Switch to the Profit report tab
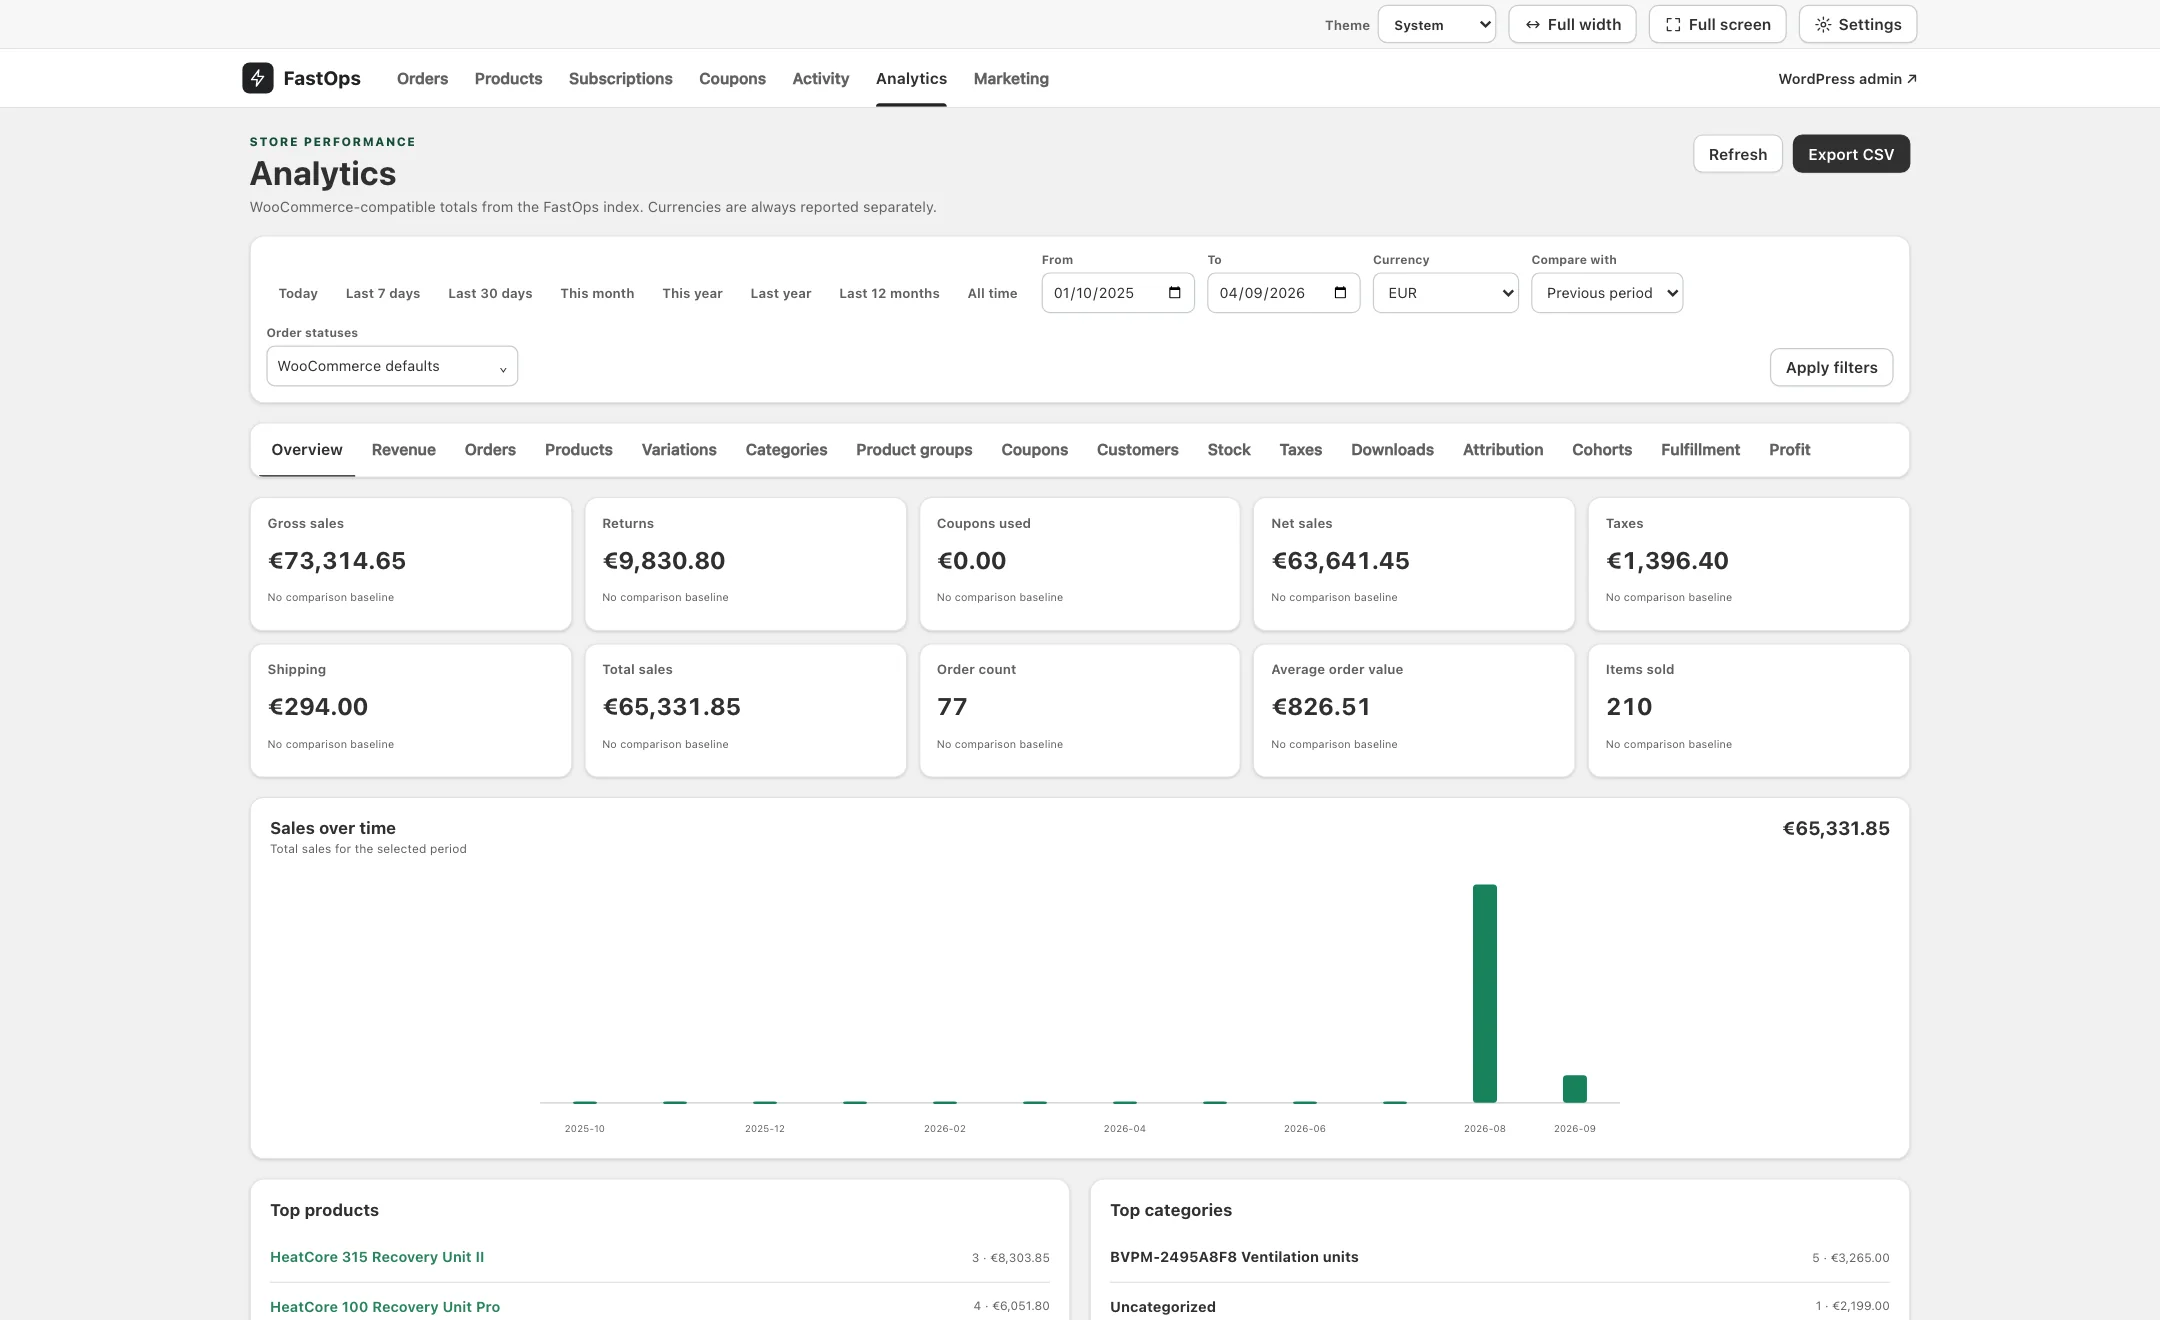This screenshot has height=1320, width=2160. 1789,450
